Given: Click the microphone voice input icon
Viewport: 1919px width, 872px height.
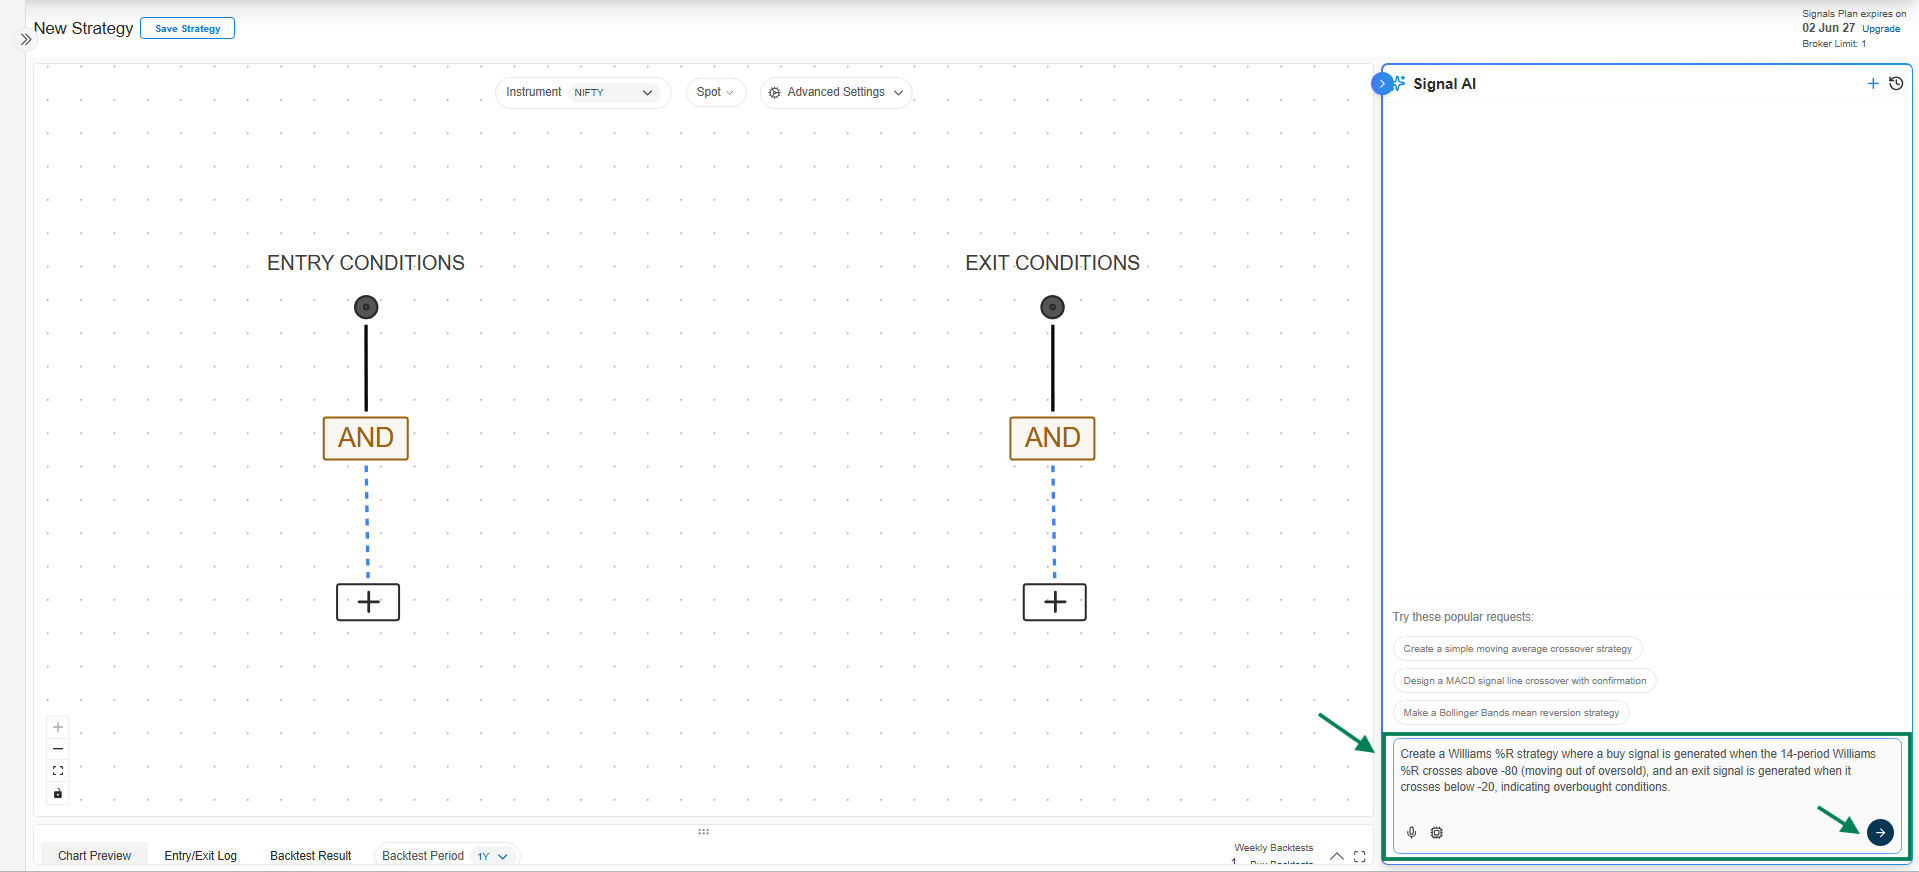Looking at the screenshot, I should (x=1411, y=832).
